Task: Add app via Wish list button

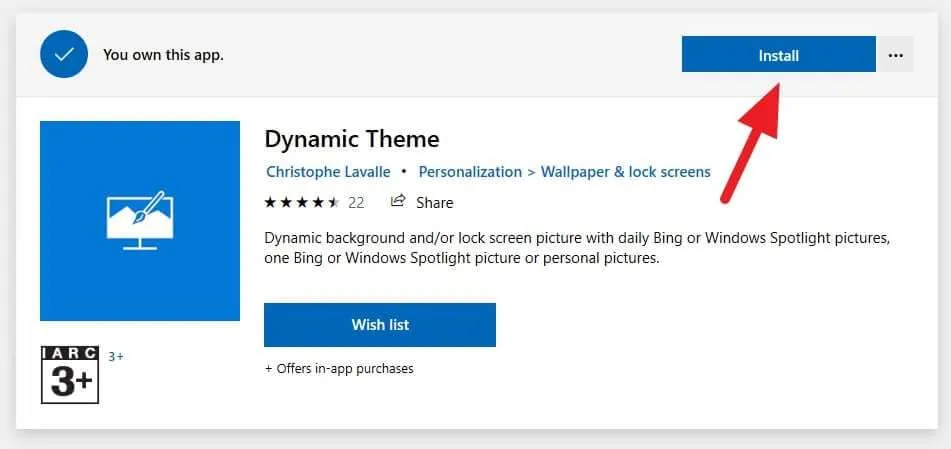Action: 380,325
